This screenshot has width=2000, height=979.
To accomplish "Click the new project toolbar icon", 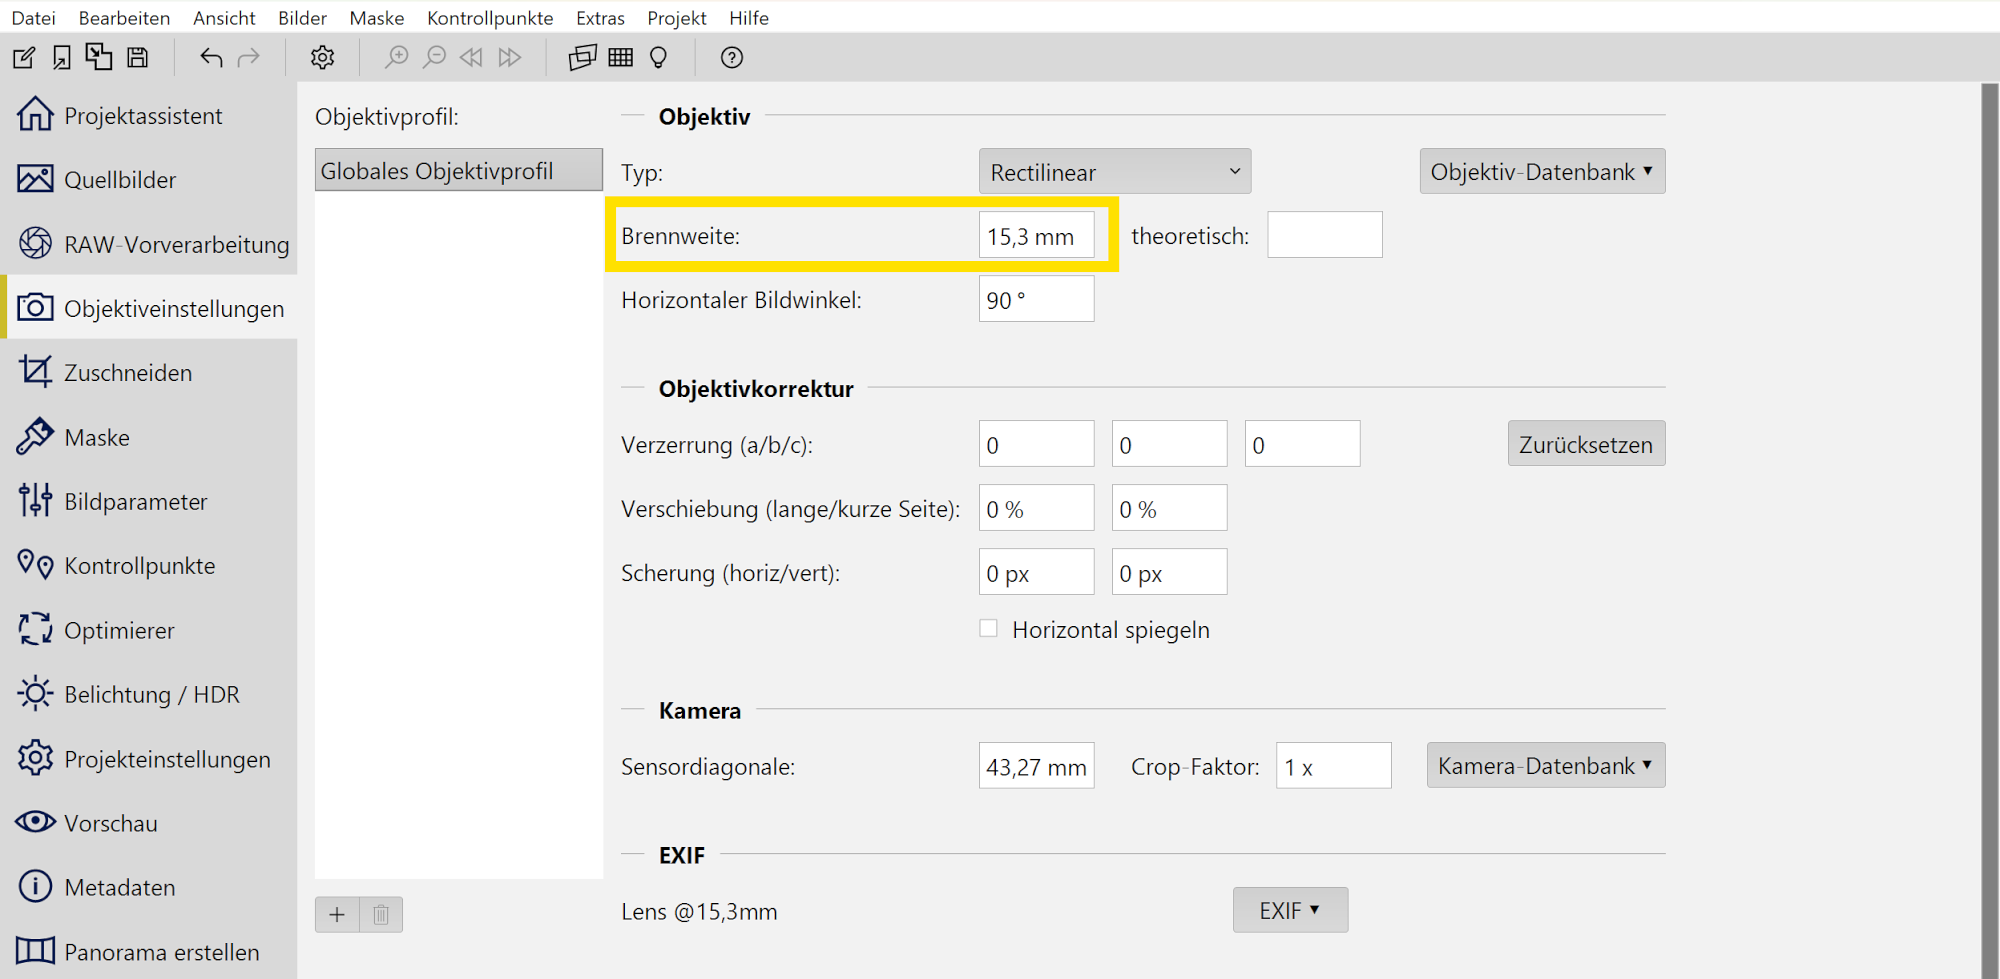I will [24, 58].
